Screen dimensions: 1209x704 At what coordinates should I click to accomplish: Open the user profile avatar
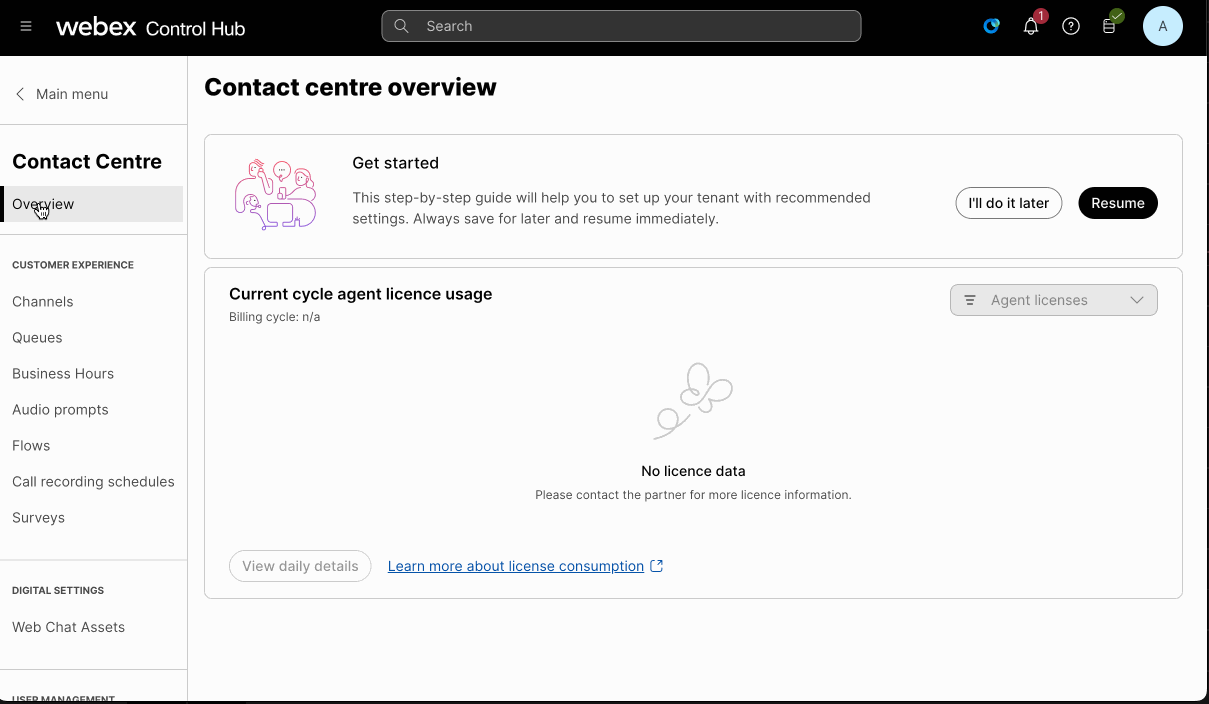(1162, 27)
